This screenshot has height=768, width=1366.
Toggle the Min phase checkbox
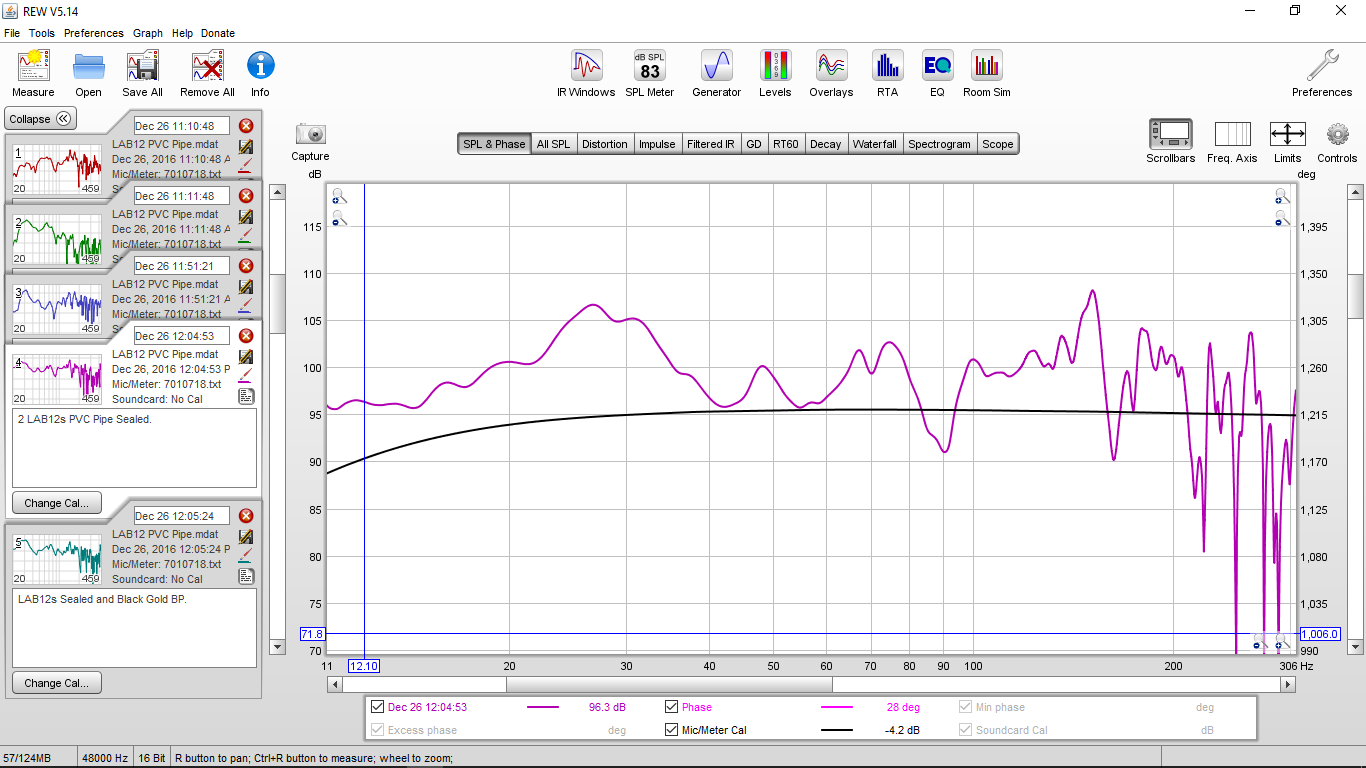pyautogui.click(x=965, y=707)
